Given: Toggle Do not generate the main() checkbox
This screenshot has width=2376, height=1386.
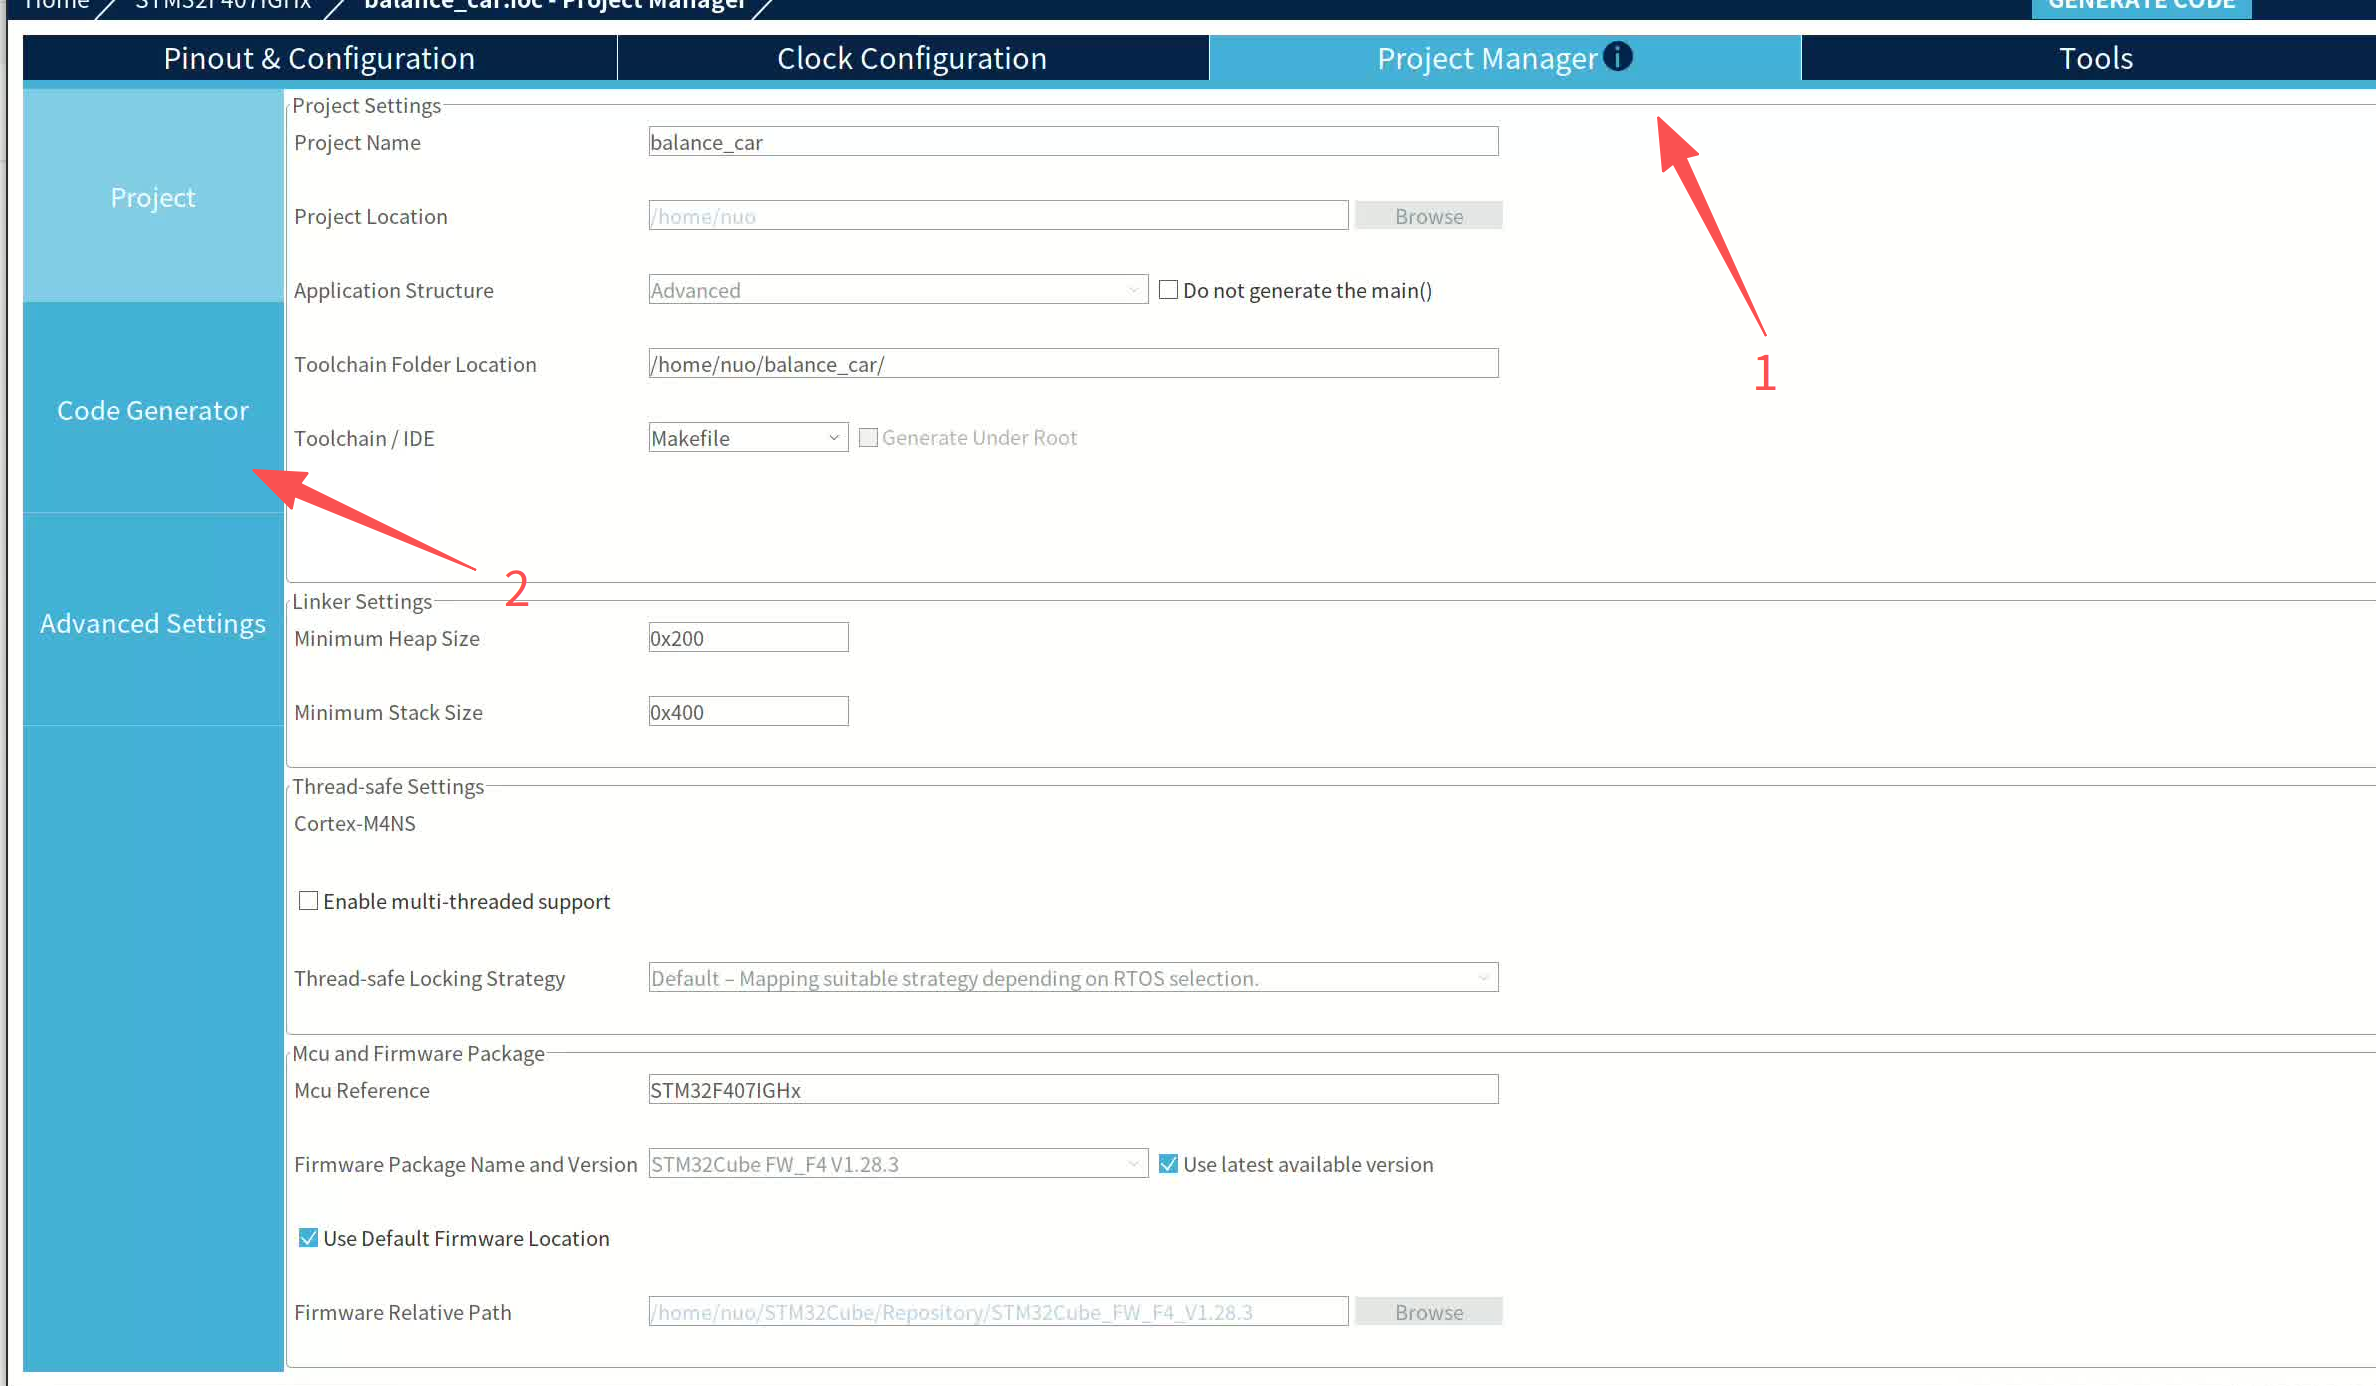Looking at the screenshot, I should 1167,289.
